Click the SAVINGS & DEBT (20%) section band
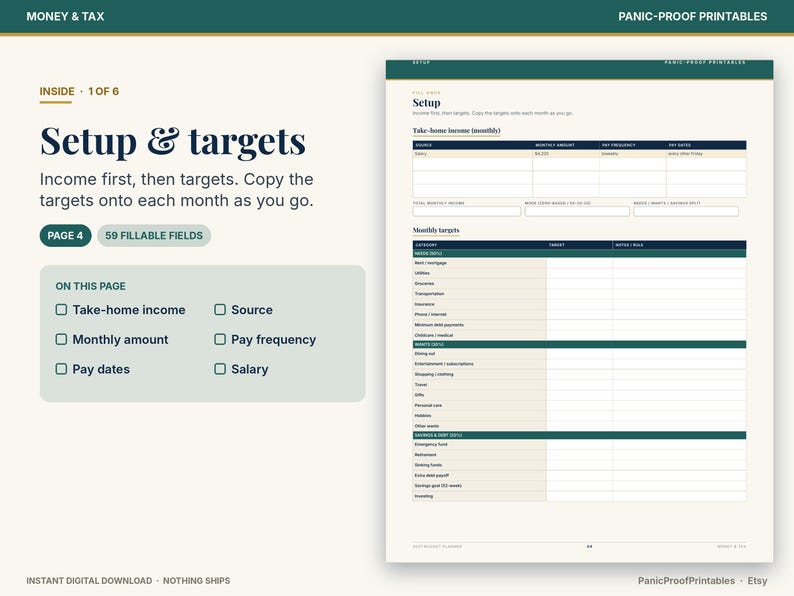 pyautogui.click(x=579, y=435)
